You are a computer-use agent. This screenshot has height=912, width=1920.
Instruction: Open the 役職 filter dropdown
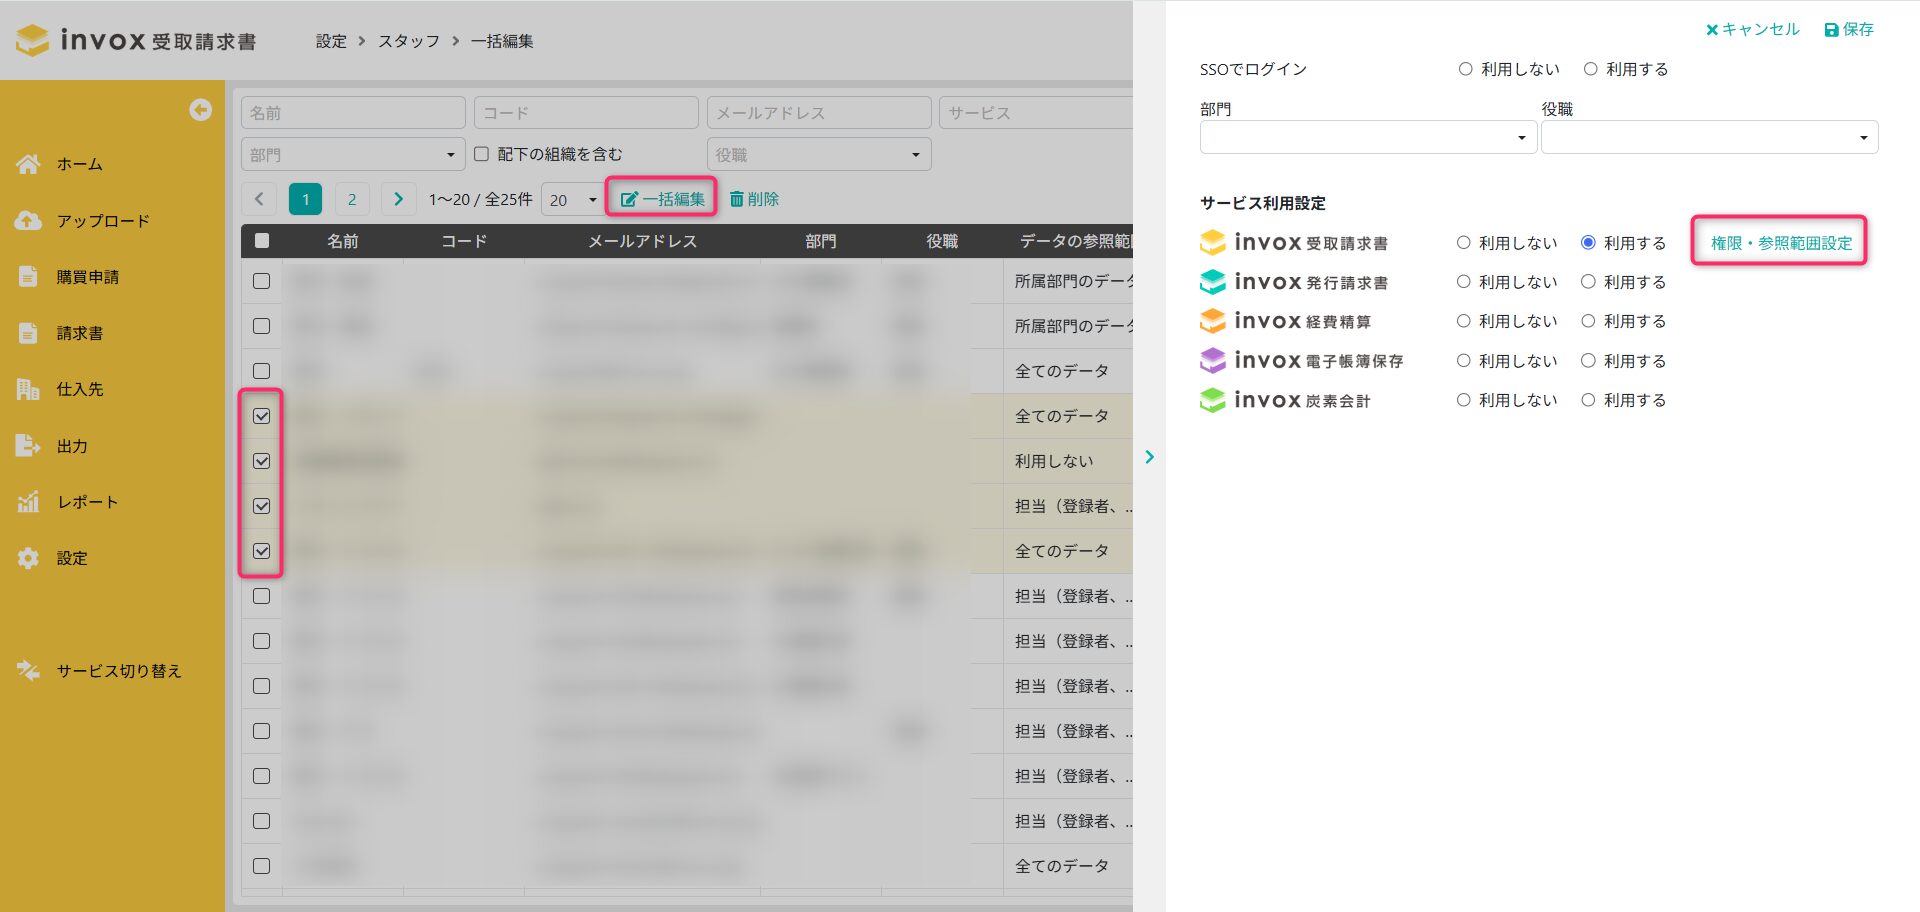coord(819,154)
